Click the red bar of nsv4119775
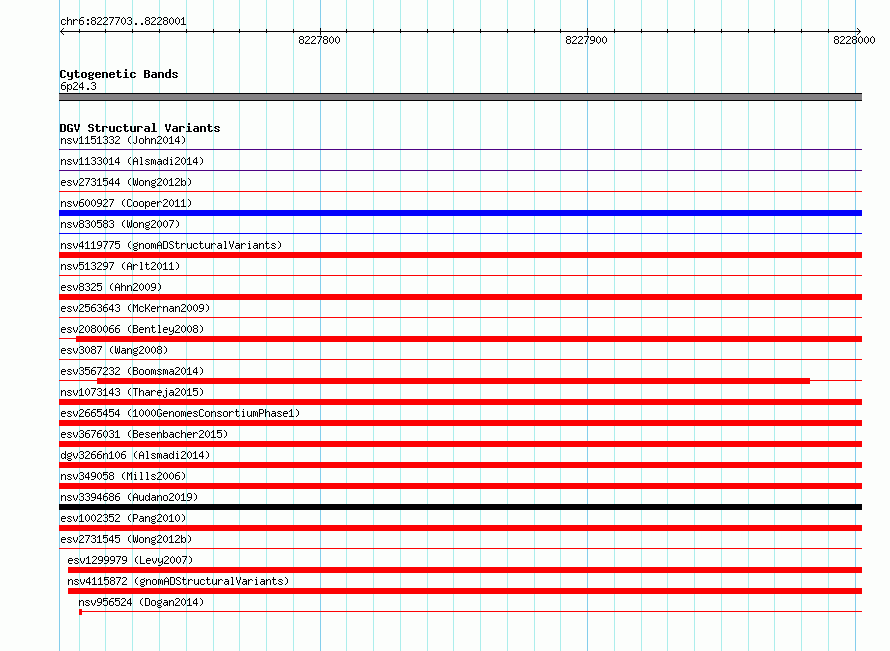This screenshot has width=890, height=651. (x=460, y=255)
